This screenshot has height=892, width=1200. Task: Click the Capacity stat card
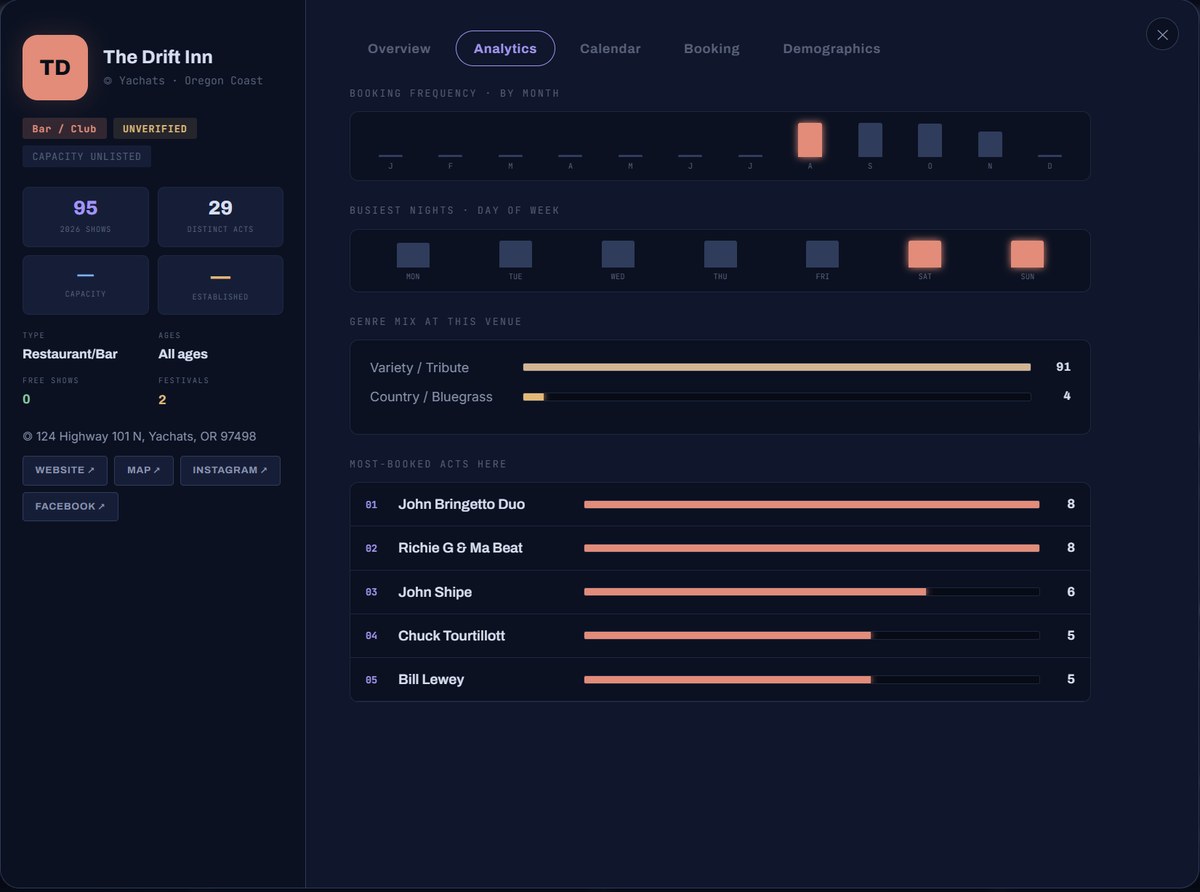86,284
